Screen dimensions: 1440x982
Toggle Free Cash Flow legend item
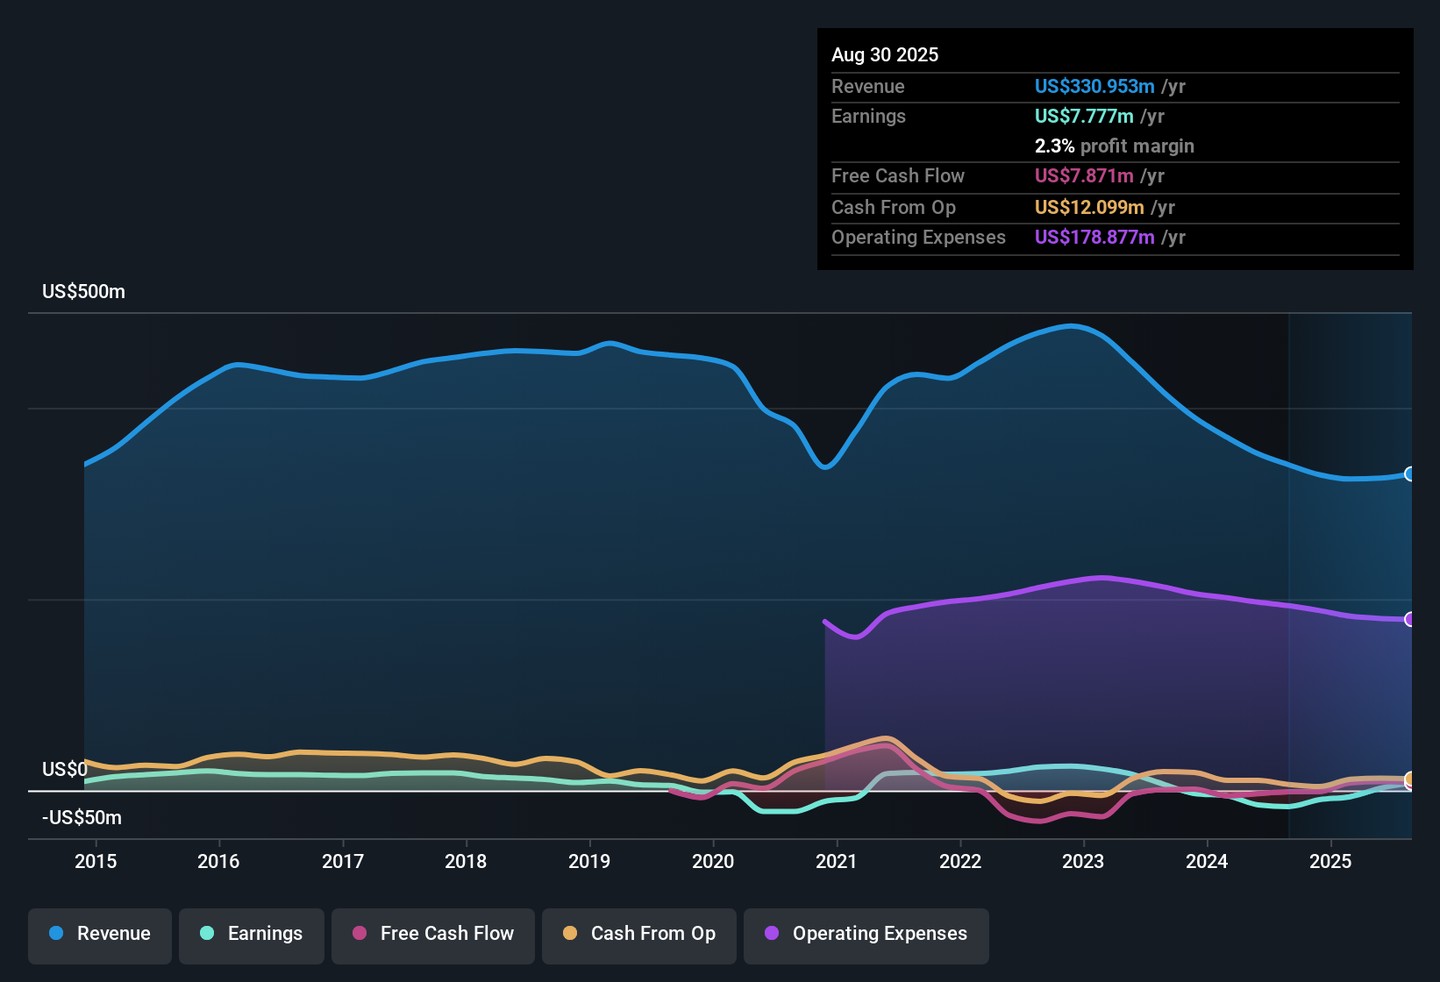(x=433, y=934)
